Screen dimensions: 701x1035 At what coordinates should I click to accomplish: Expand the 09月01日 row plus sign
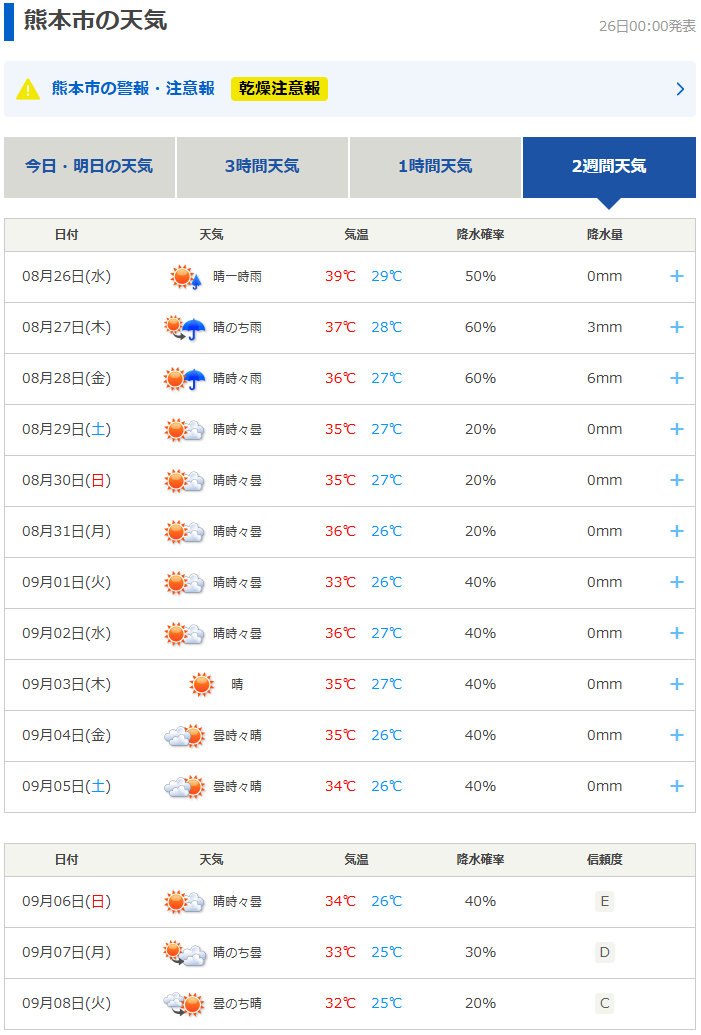(677, 582)
